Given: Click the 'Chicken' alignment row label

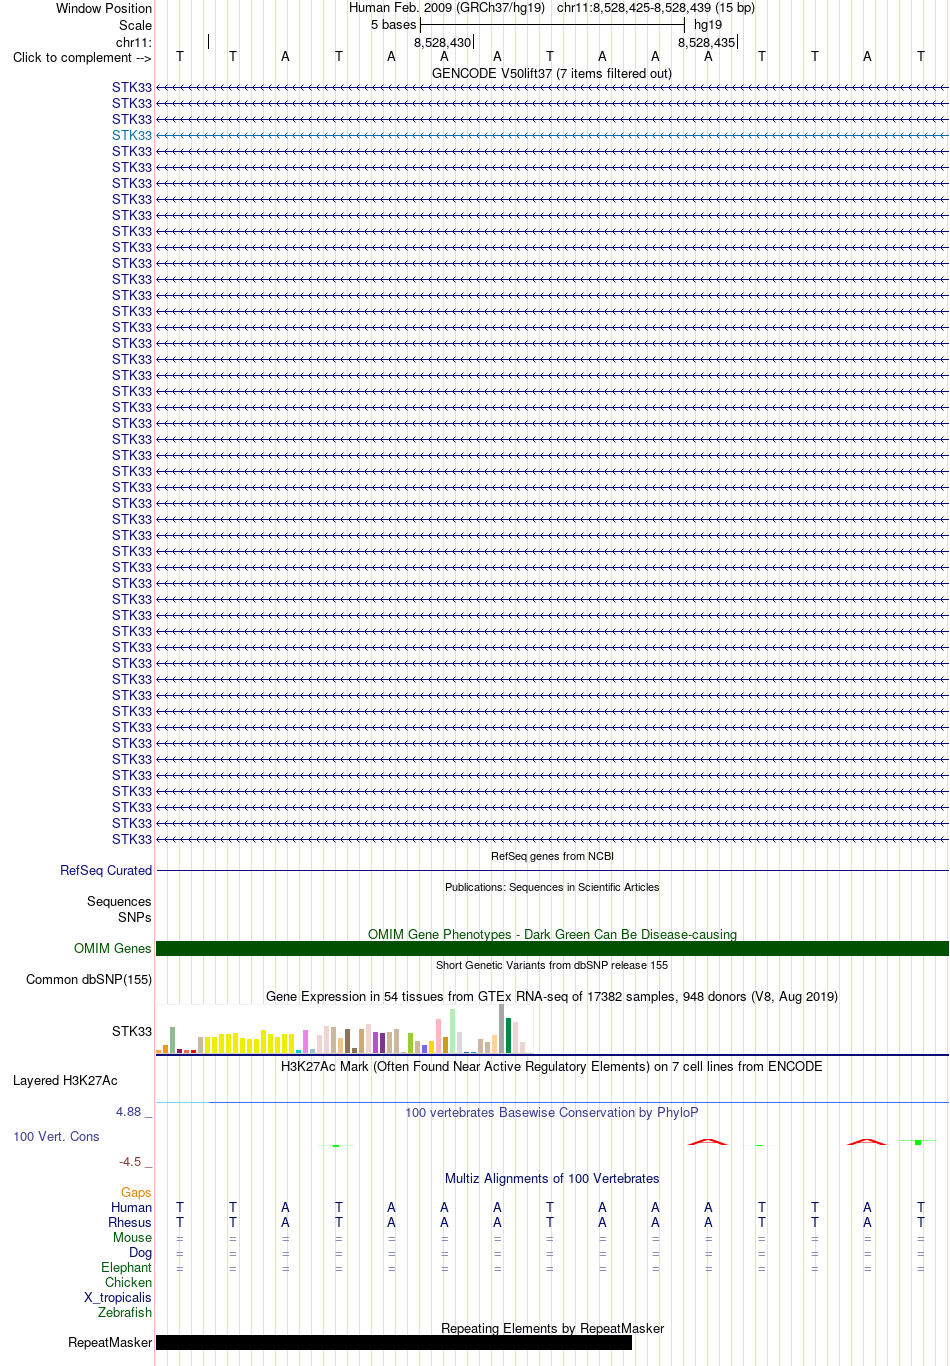Looking at the screenshot, I should (128, 1282).
